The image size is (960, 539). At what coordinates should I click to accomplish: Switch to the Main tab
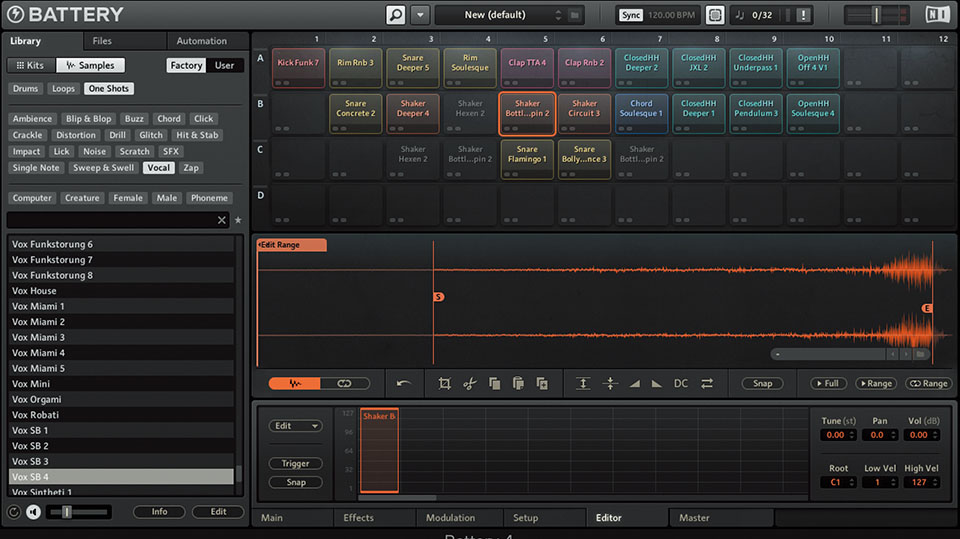(x=293, y=518)
